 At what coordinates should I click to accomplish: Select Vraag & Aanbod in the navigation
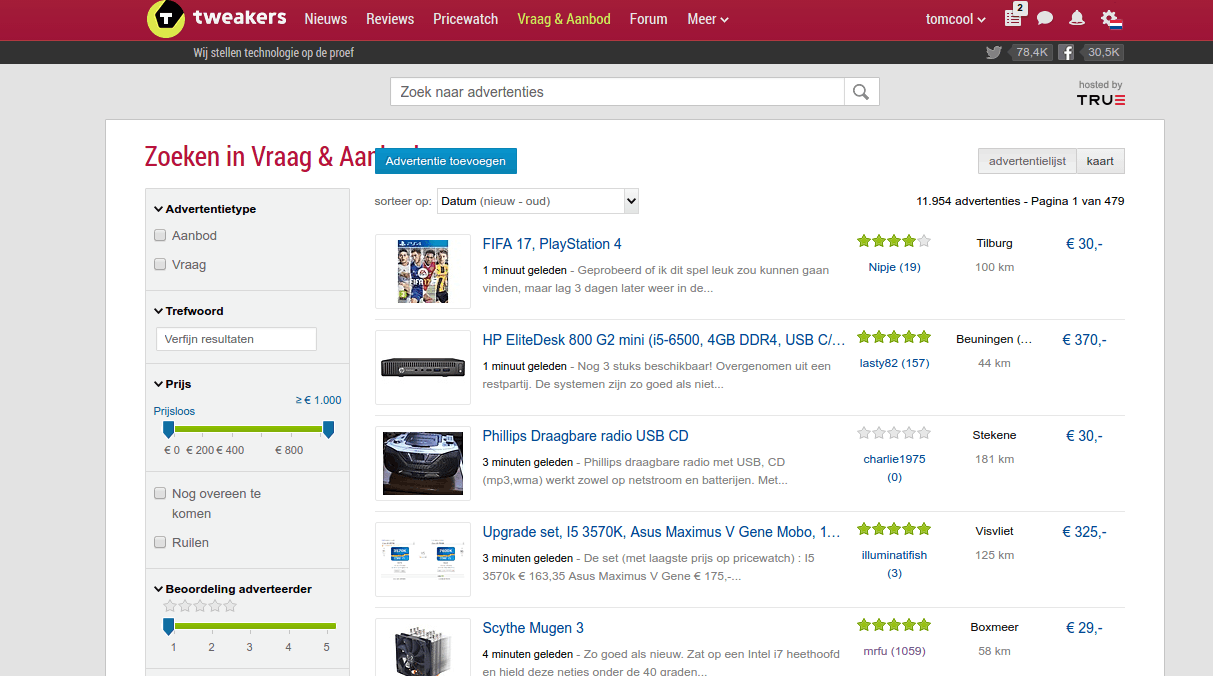point(564,19)
